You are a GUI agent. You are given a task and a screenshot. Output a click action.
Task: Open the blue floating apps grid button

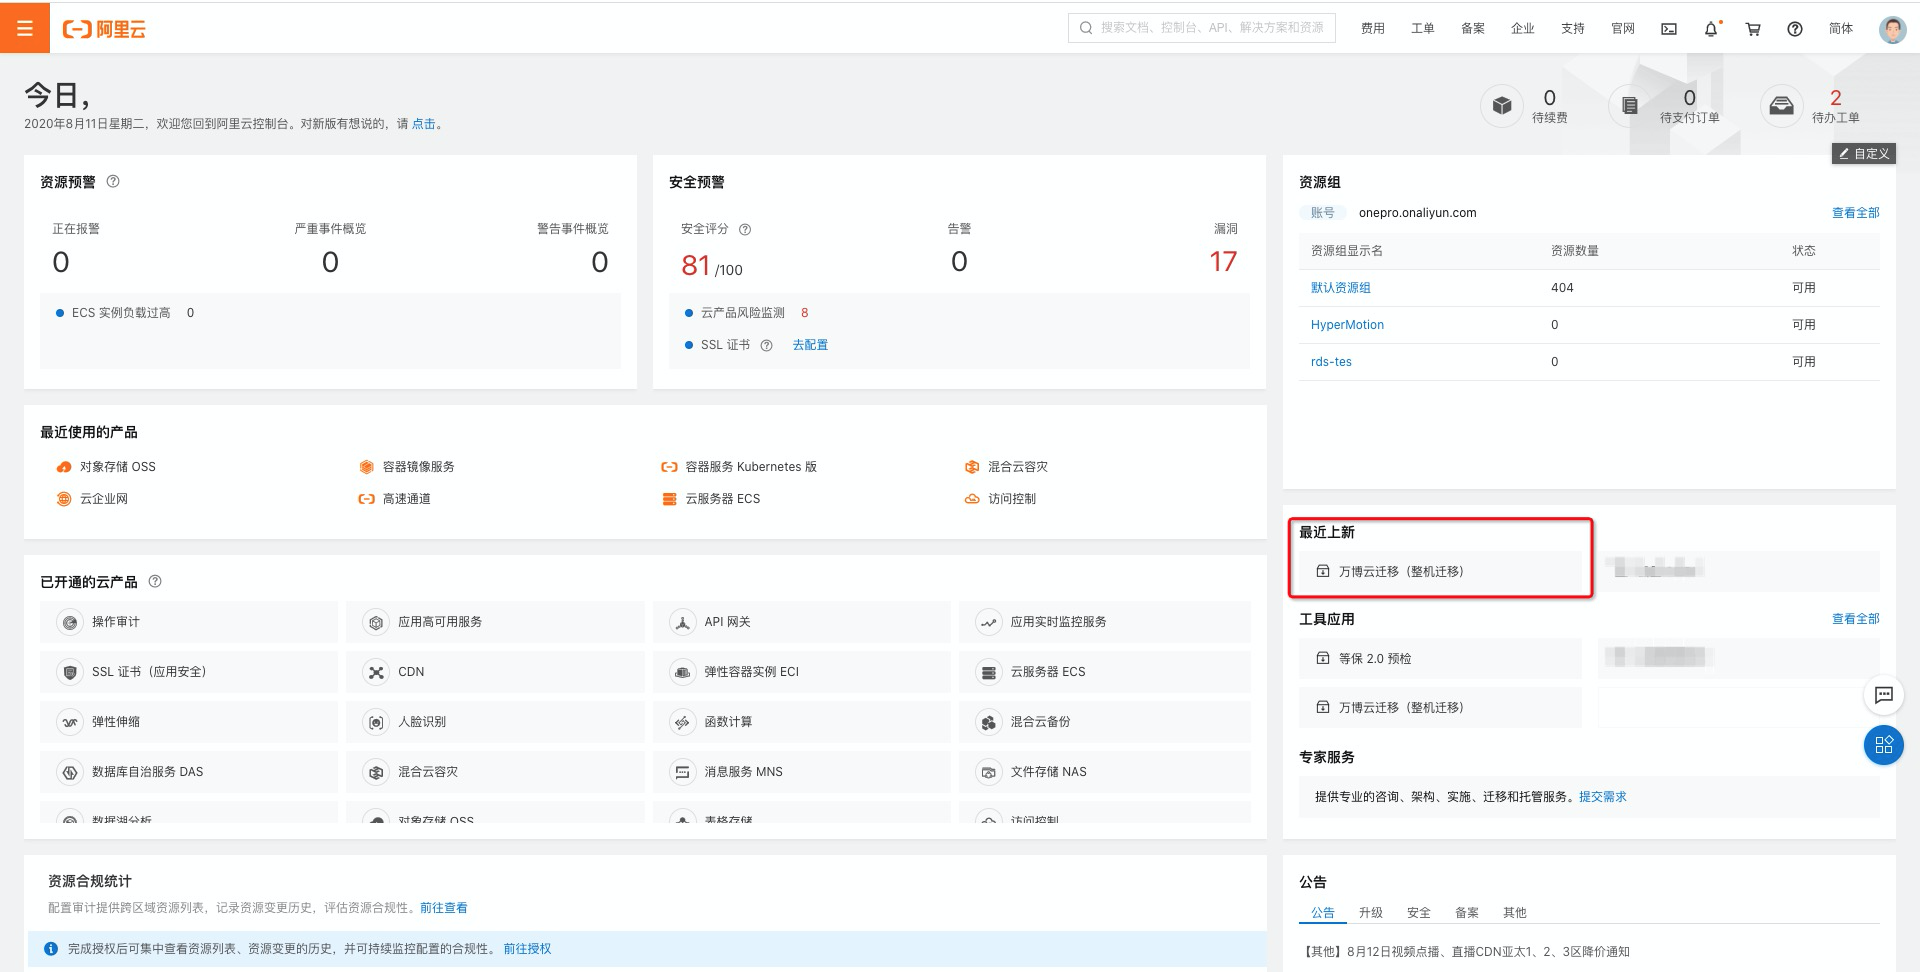[1884, 745]
